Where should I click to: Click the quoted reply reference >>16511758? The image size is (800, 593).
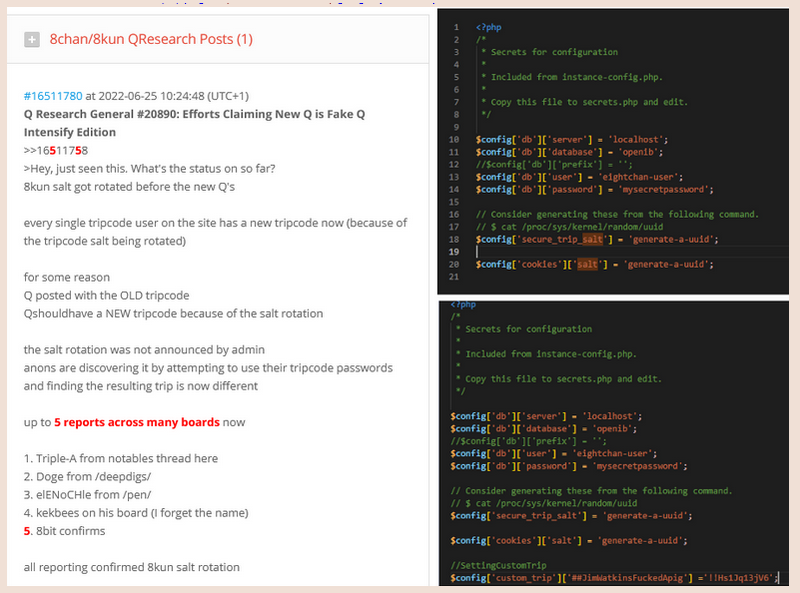tap(56, 151)
